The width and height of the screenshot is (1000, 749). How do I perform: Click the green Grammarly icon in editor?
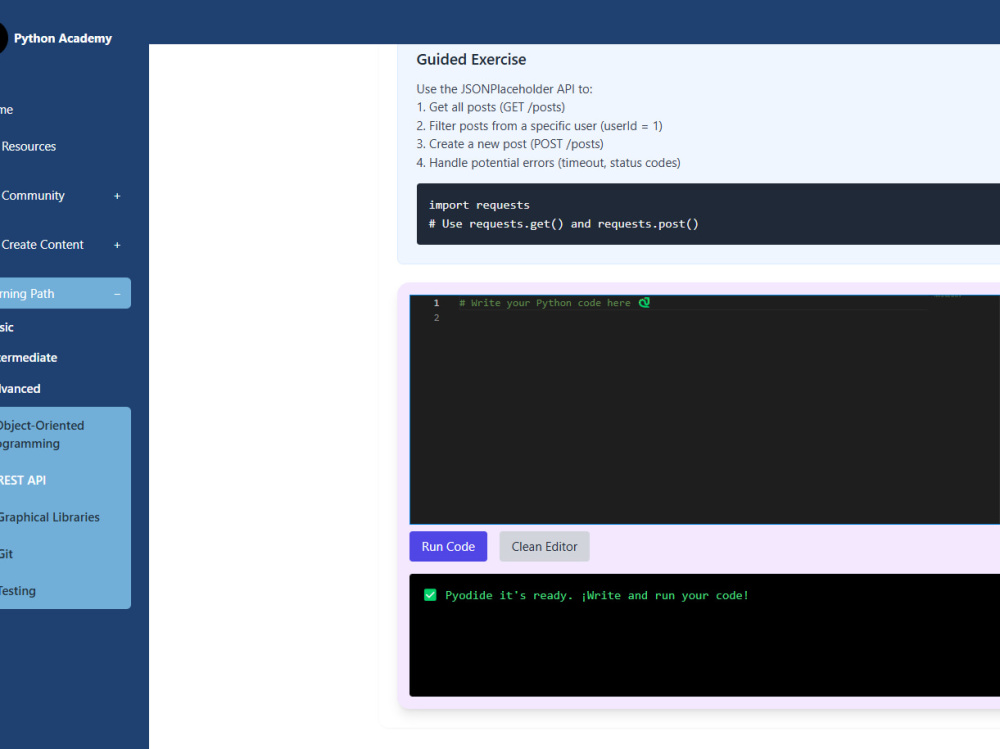pyautogui.click(x=644, y=302)
